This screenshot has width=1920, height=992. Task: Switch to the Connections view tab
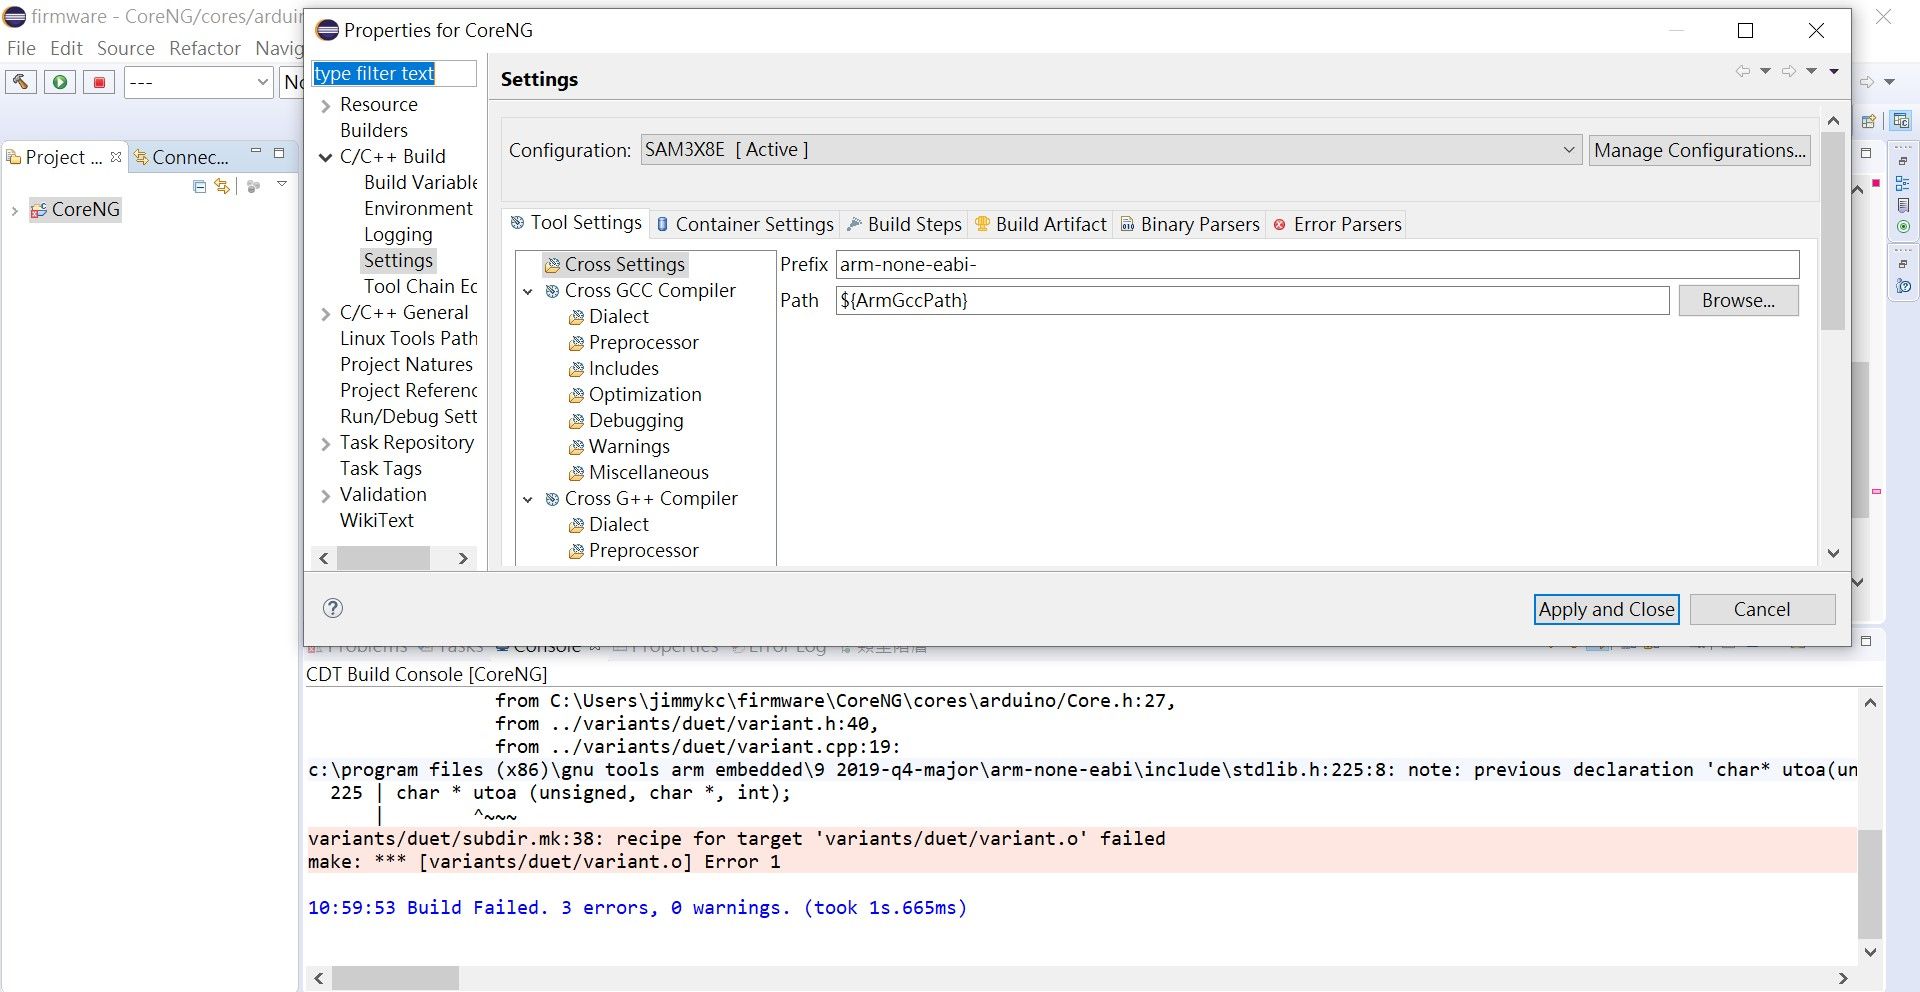(182, 157)
